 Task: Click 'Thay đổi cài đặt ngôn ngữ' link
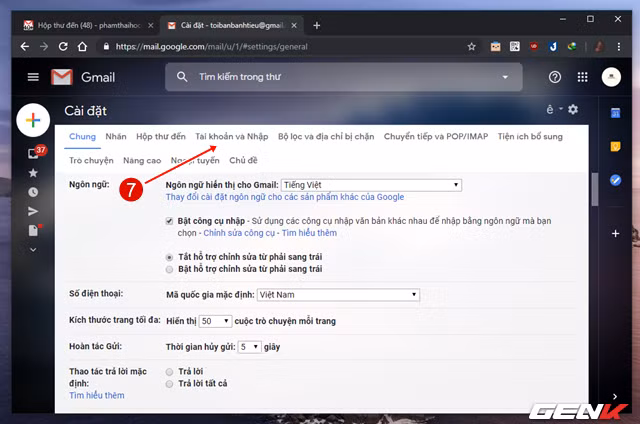[284, 197]
